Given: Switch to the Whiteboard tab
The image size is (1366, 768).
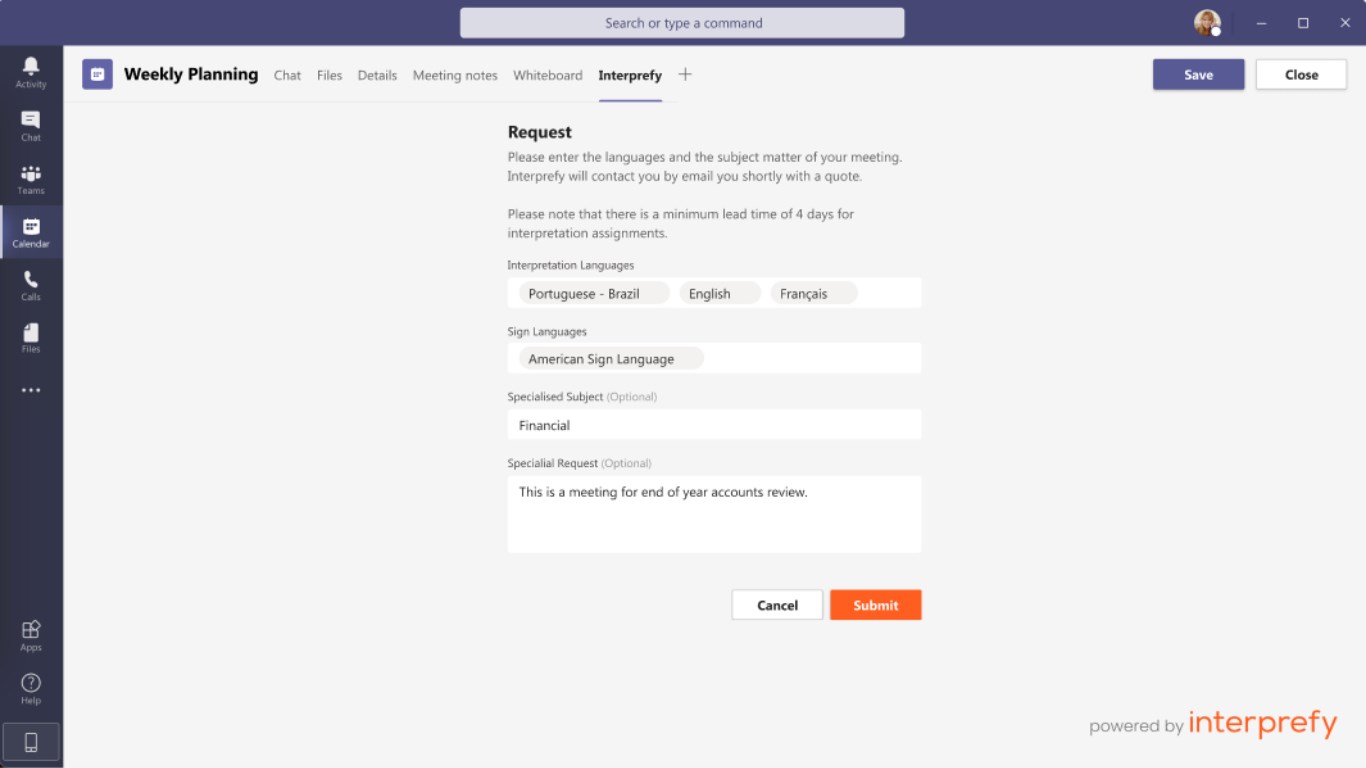Looking at the screenshot, I should (x=547, y=75).
